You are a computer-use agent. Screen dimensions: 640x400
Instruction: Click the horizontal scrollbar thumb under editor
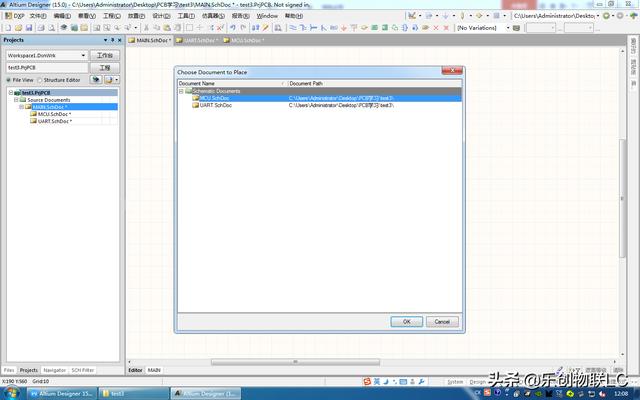tap(295, 362)
